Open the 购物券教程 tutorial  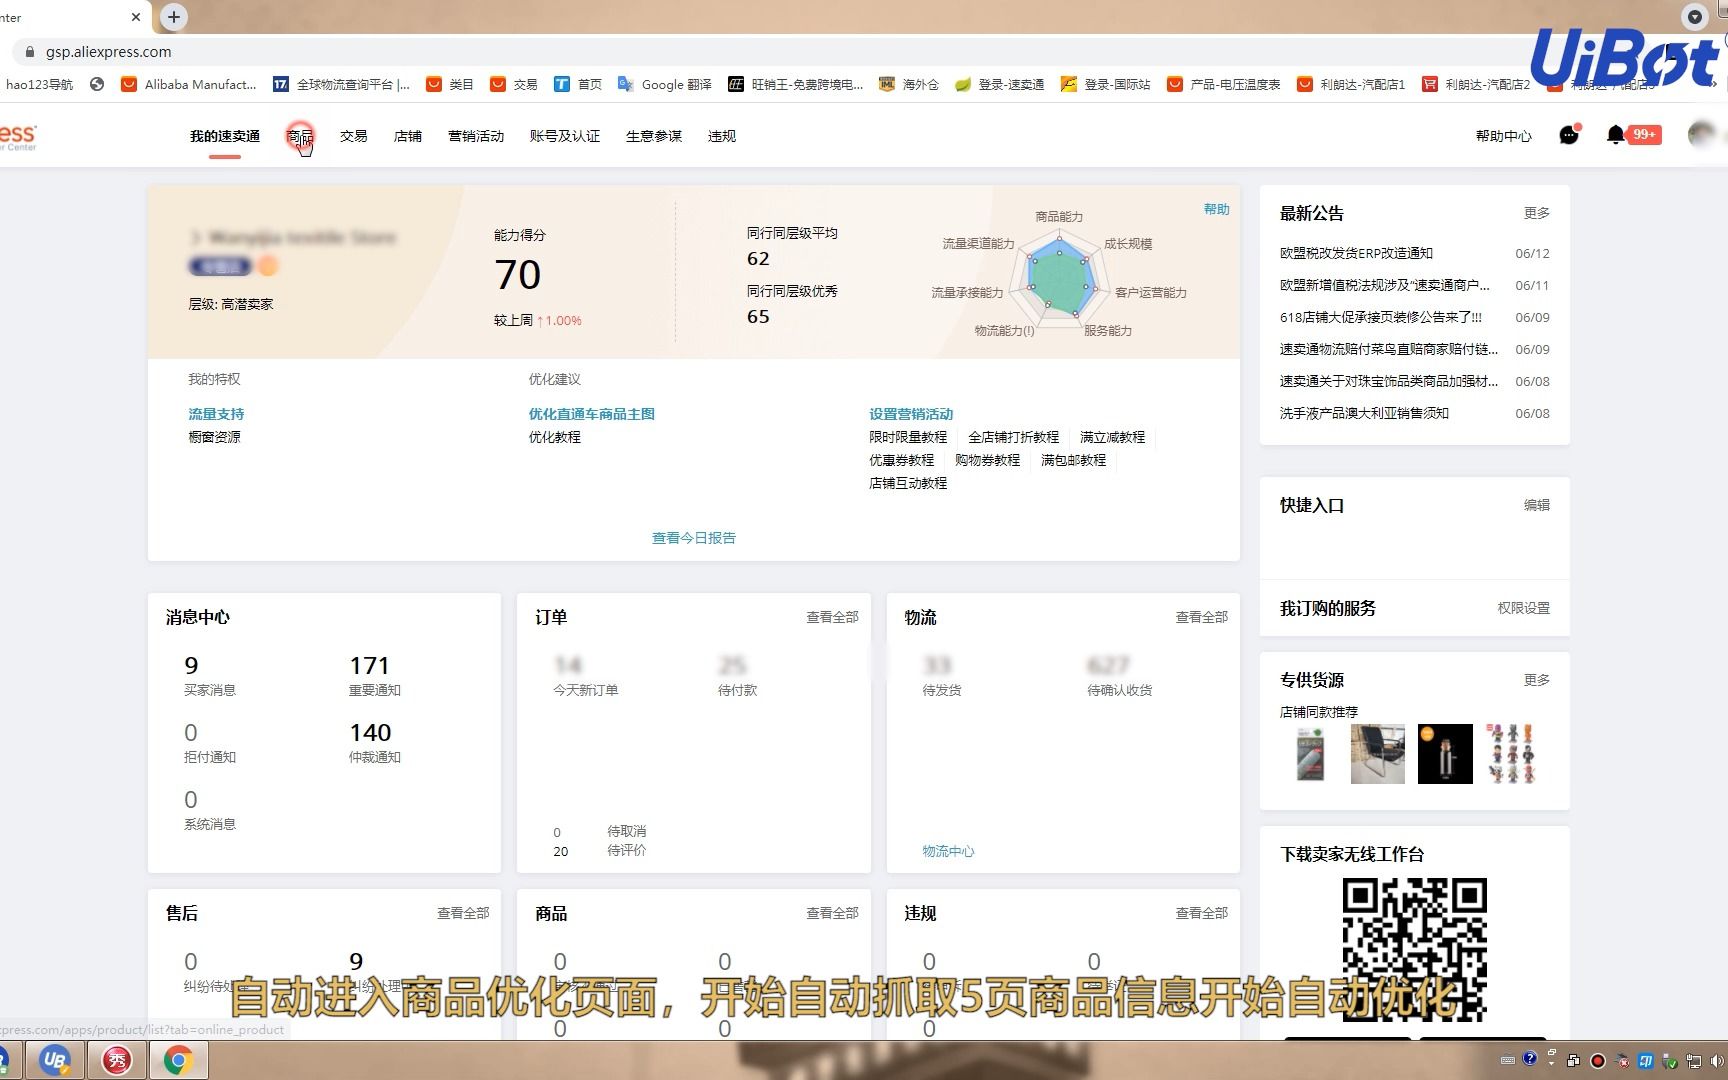point(987,460)
